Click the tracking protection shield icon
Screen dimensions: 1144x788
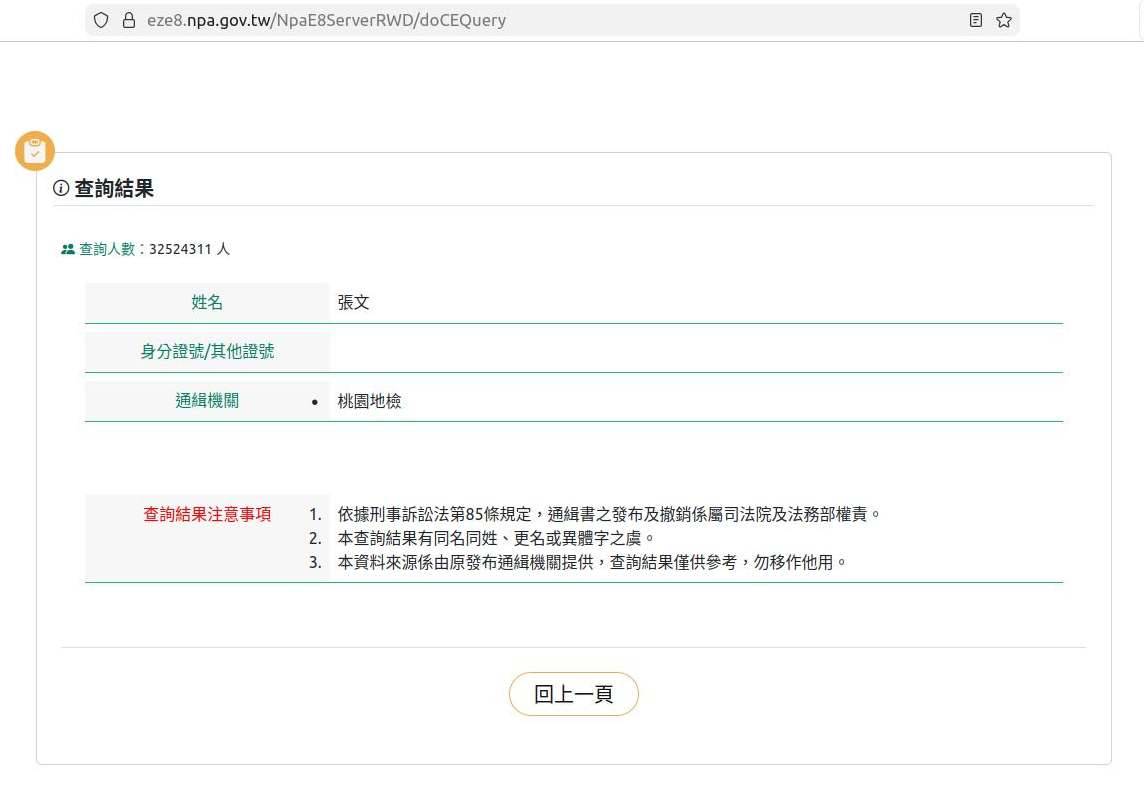[100, 20]
